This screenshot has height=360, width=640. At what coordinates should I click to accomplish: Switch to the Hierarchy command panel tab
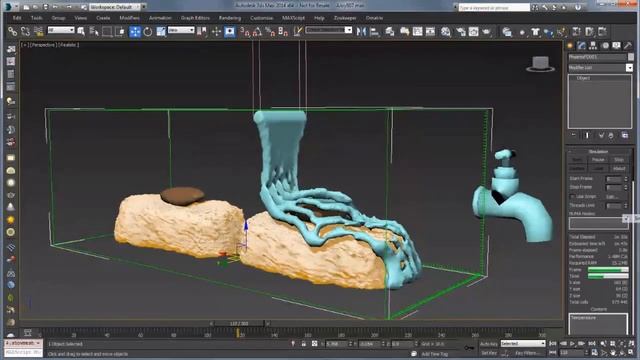593,45
